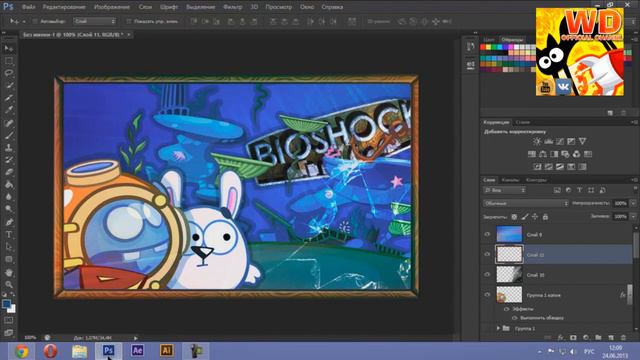Set the foreground color swatch
Screen dimensions: 640x360
[x=6, y=304]
